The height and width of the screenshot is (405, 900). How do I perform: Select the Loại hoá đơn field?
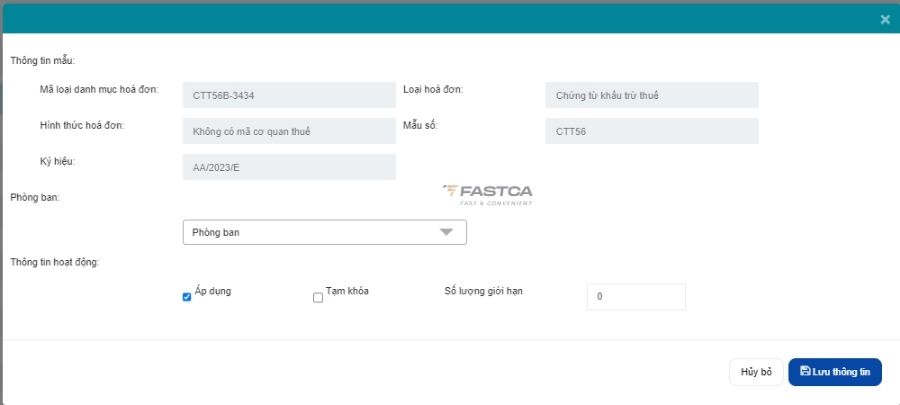[x=651, y=95]
